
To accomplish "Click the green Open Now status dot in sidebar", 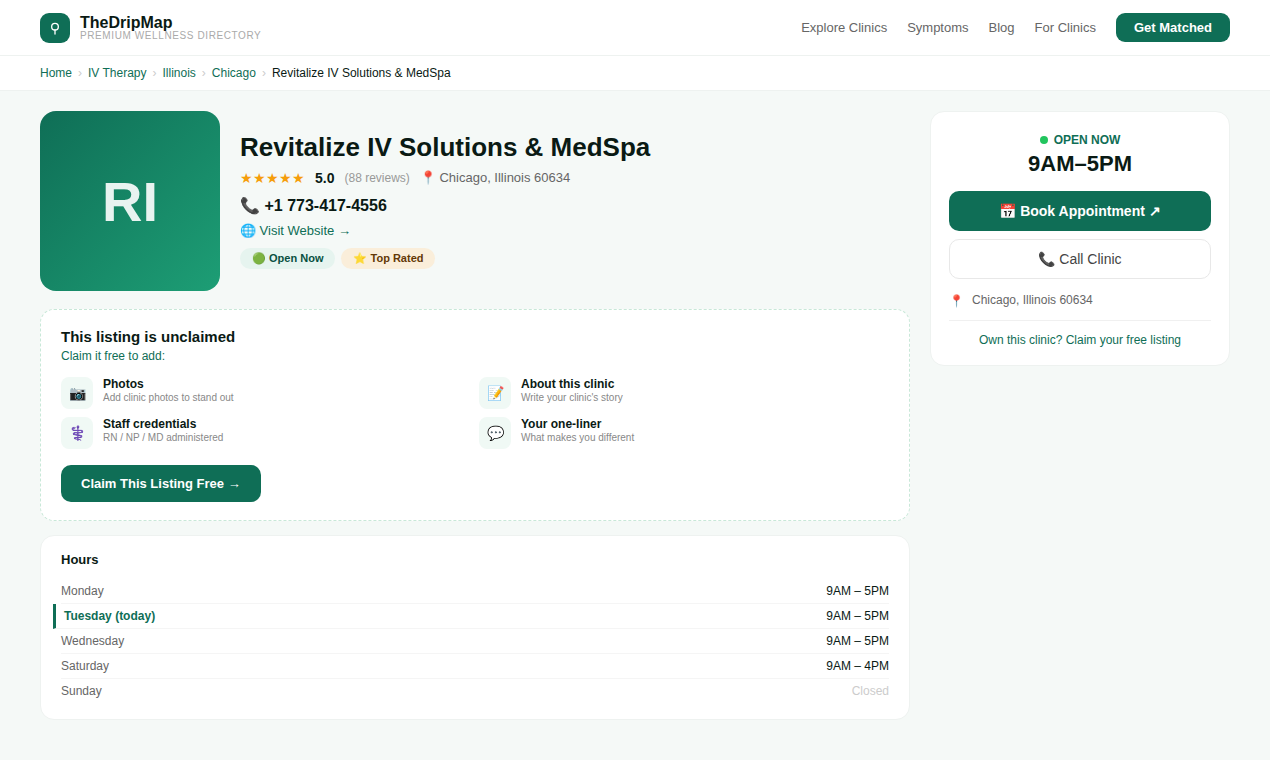I will coord(1044,140).
